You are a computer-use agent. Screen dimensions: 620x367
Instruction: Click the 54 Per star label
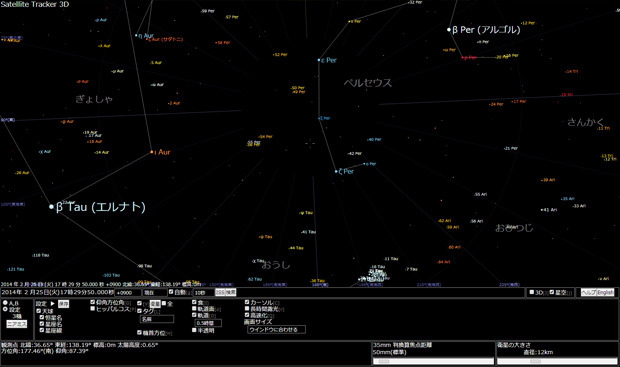click(266, 137)
